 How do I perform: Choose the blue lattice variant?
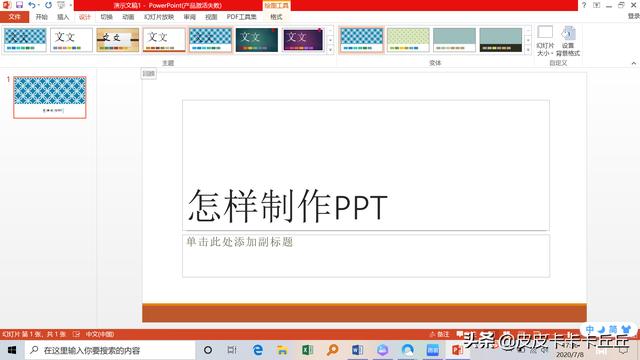(362, 40)
